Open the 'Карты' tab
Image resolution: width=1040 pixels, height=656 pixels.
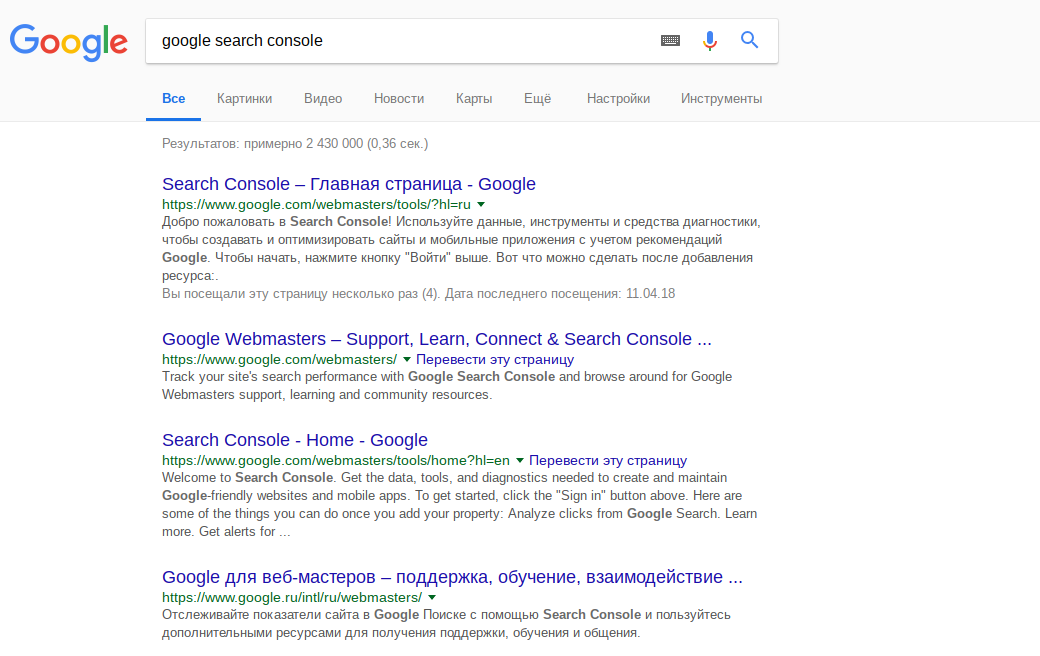[x=474, y=98]
